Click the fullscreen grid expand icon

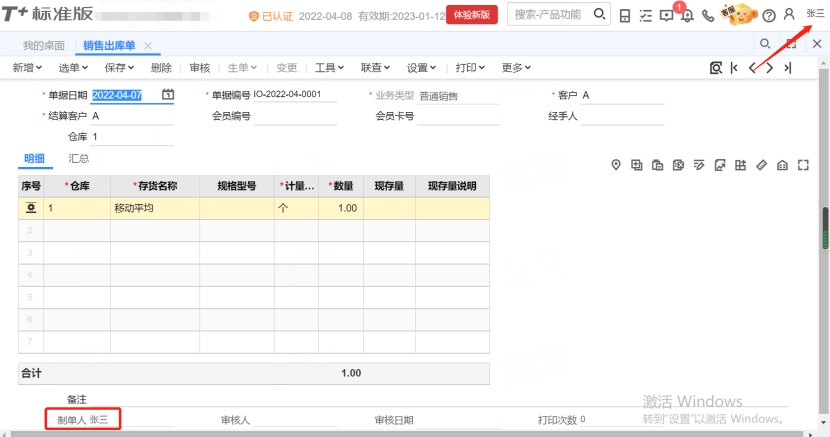pos(803,165)
